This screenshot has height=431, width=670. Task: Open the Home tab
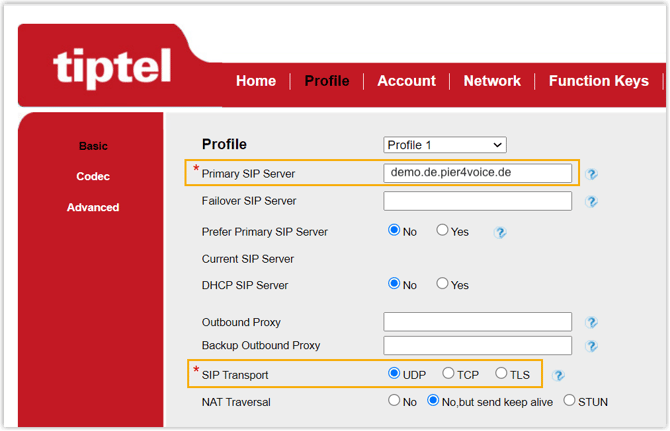point(256,81)
